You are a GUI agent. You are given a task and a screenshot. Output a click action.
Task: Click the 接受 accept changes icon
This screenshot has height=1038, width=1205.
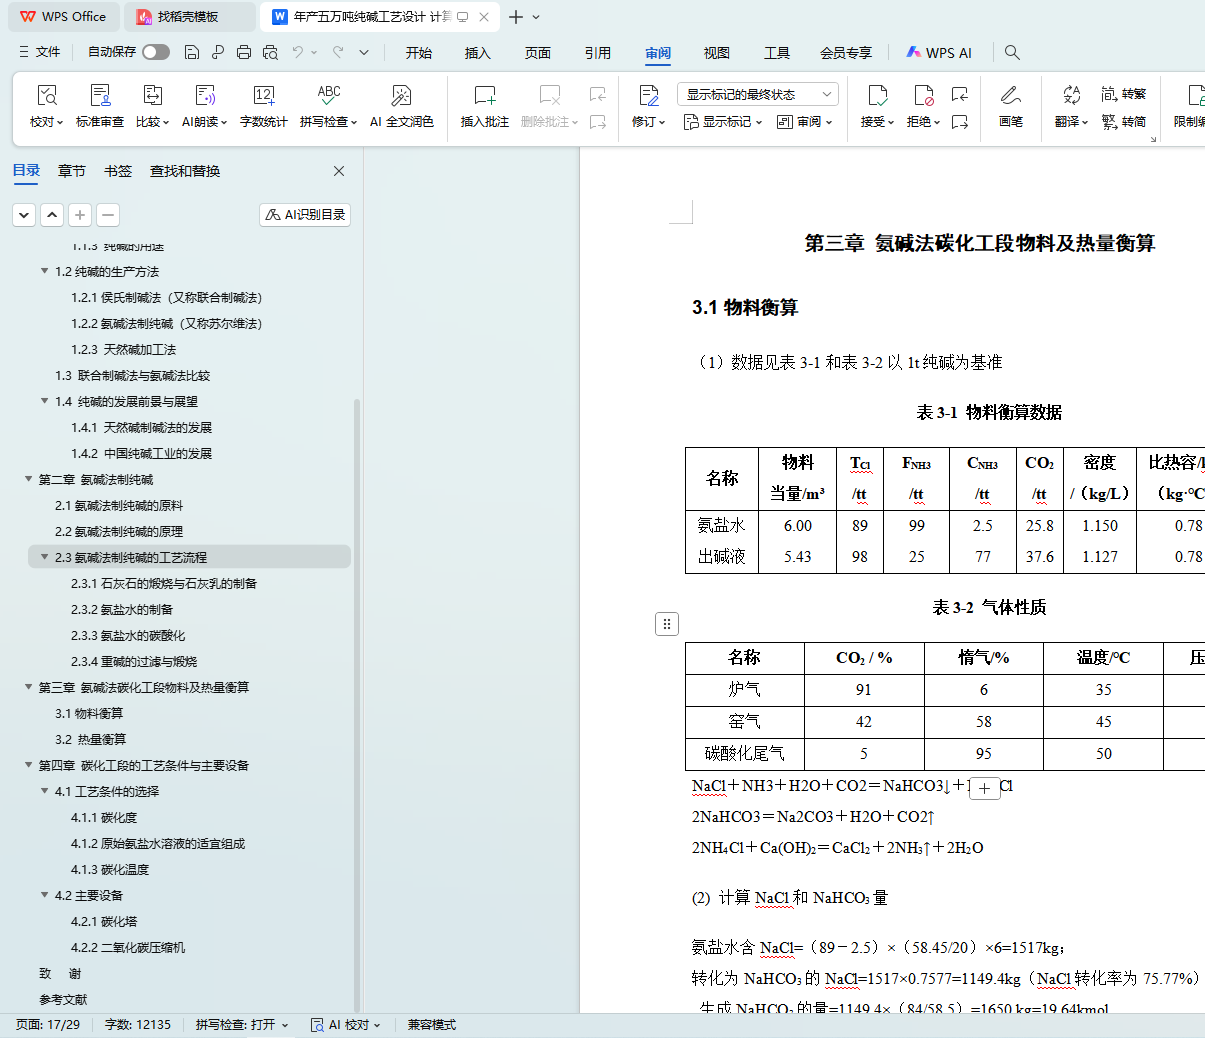(877, 96)
